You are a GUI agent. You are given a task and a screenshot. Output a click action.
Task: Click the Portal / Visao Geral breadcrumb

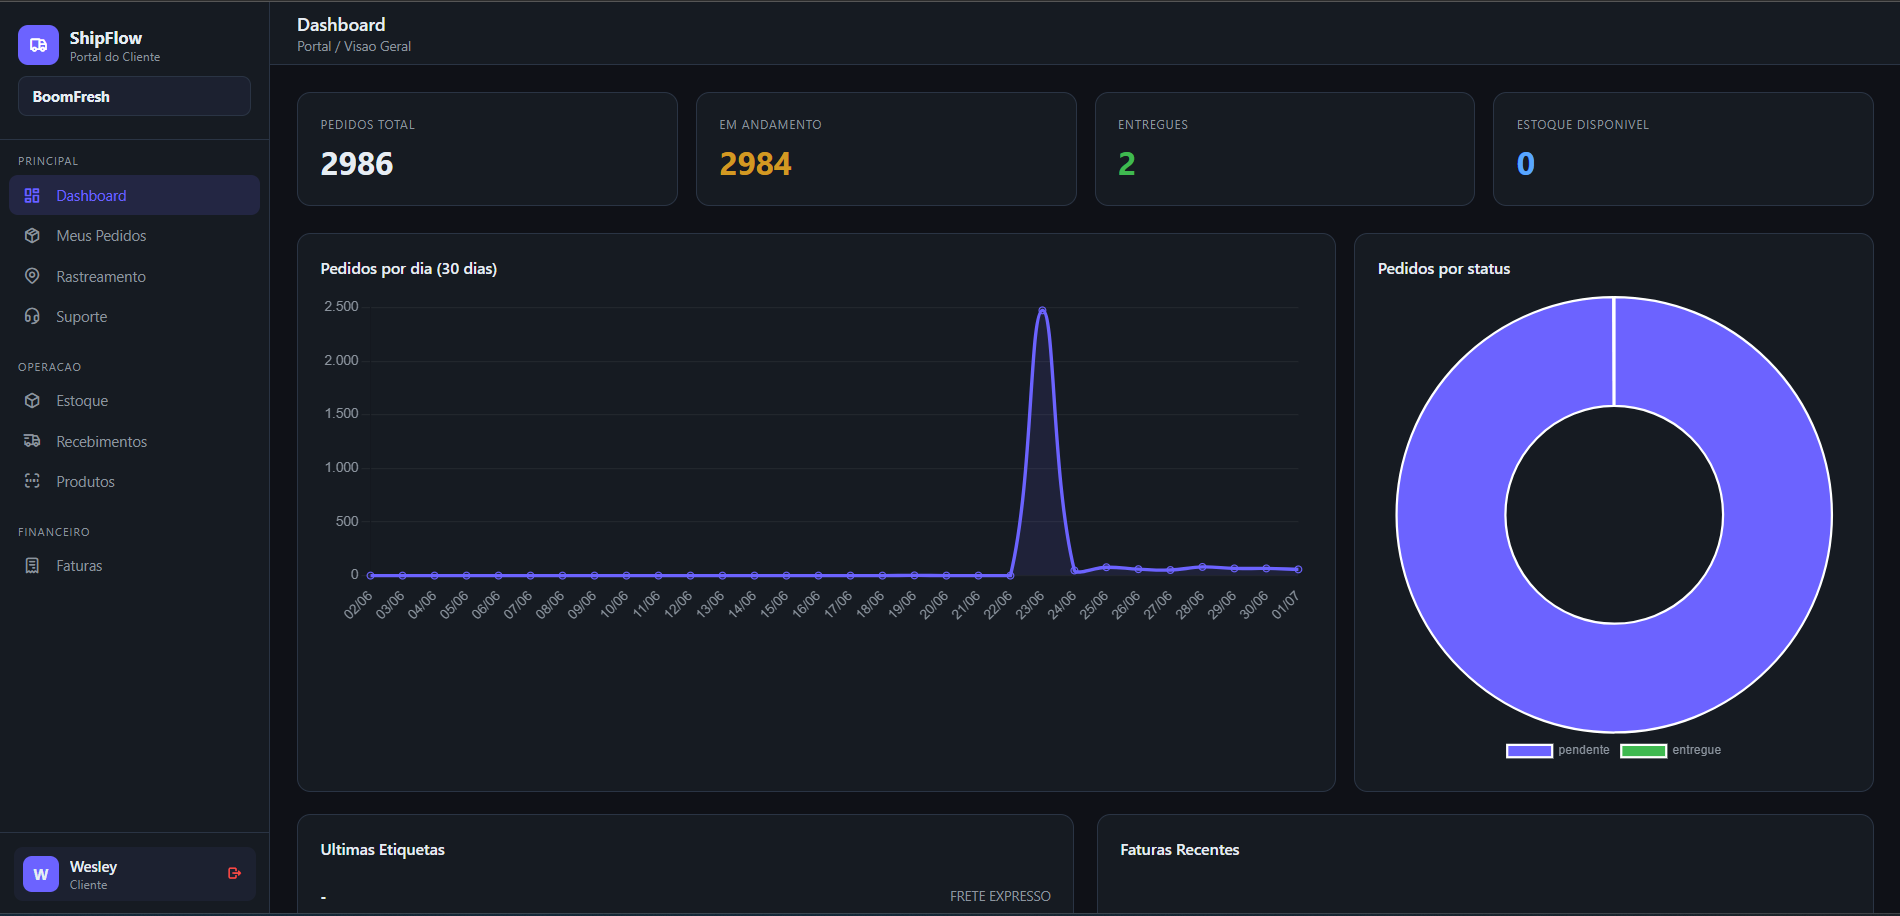(354, 46)
